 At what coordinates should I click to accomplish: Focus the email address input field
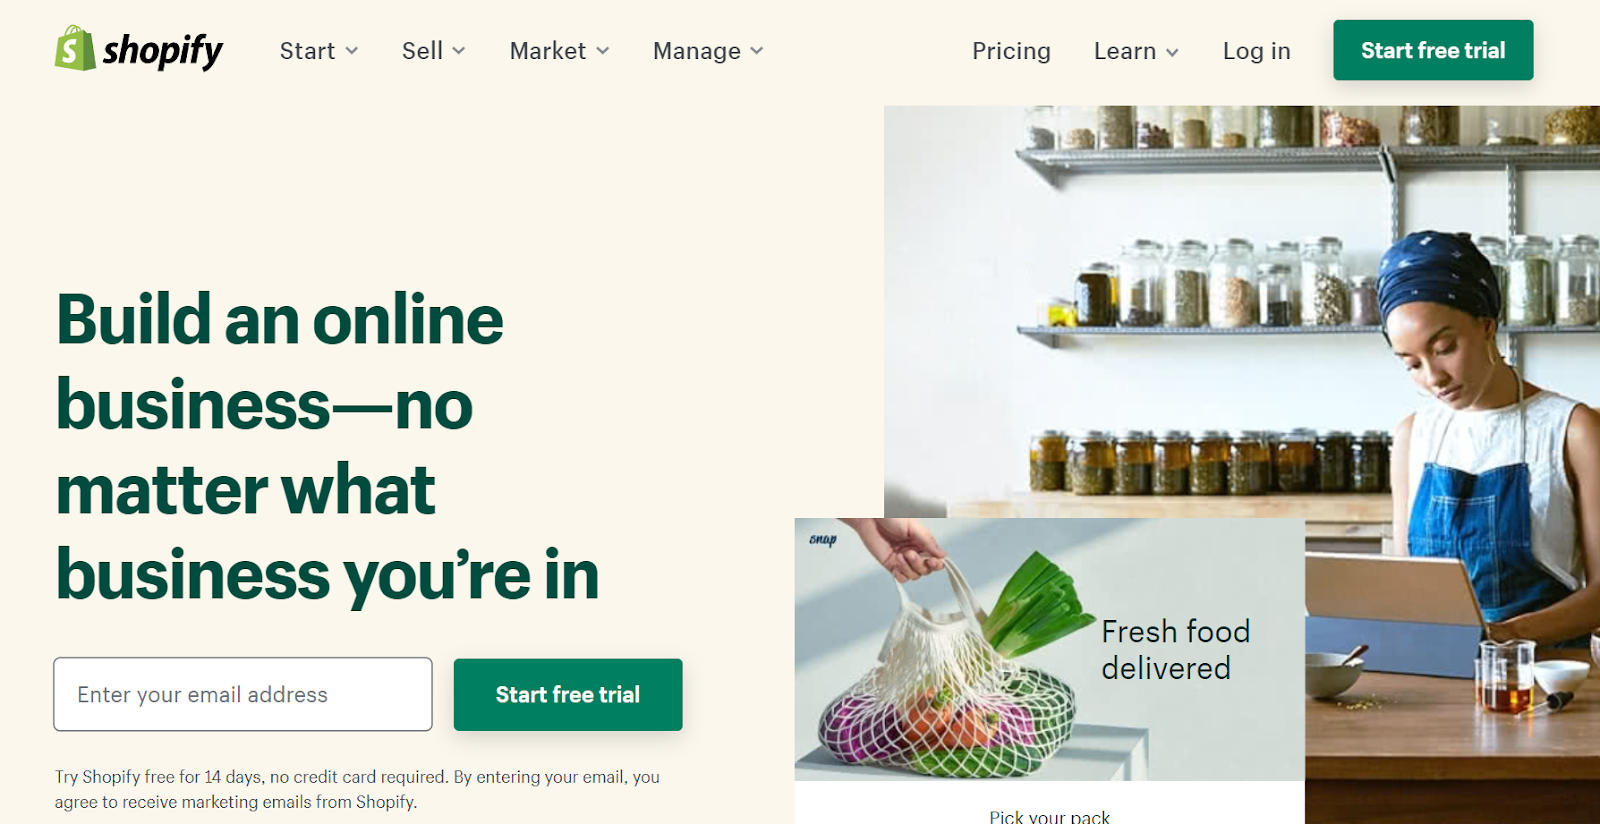[x=243, y=694]
